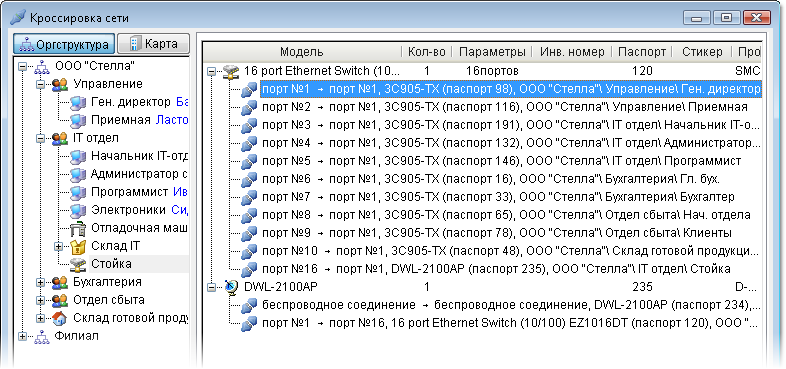Click the Склад IT lock icon
The height and width of the screenshot is (369, 786).
point(78,246)
